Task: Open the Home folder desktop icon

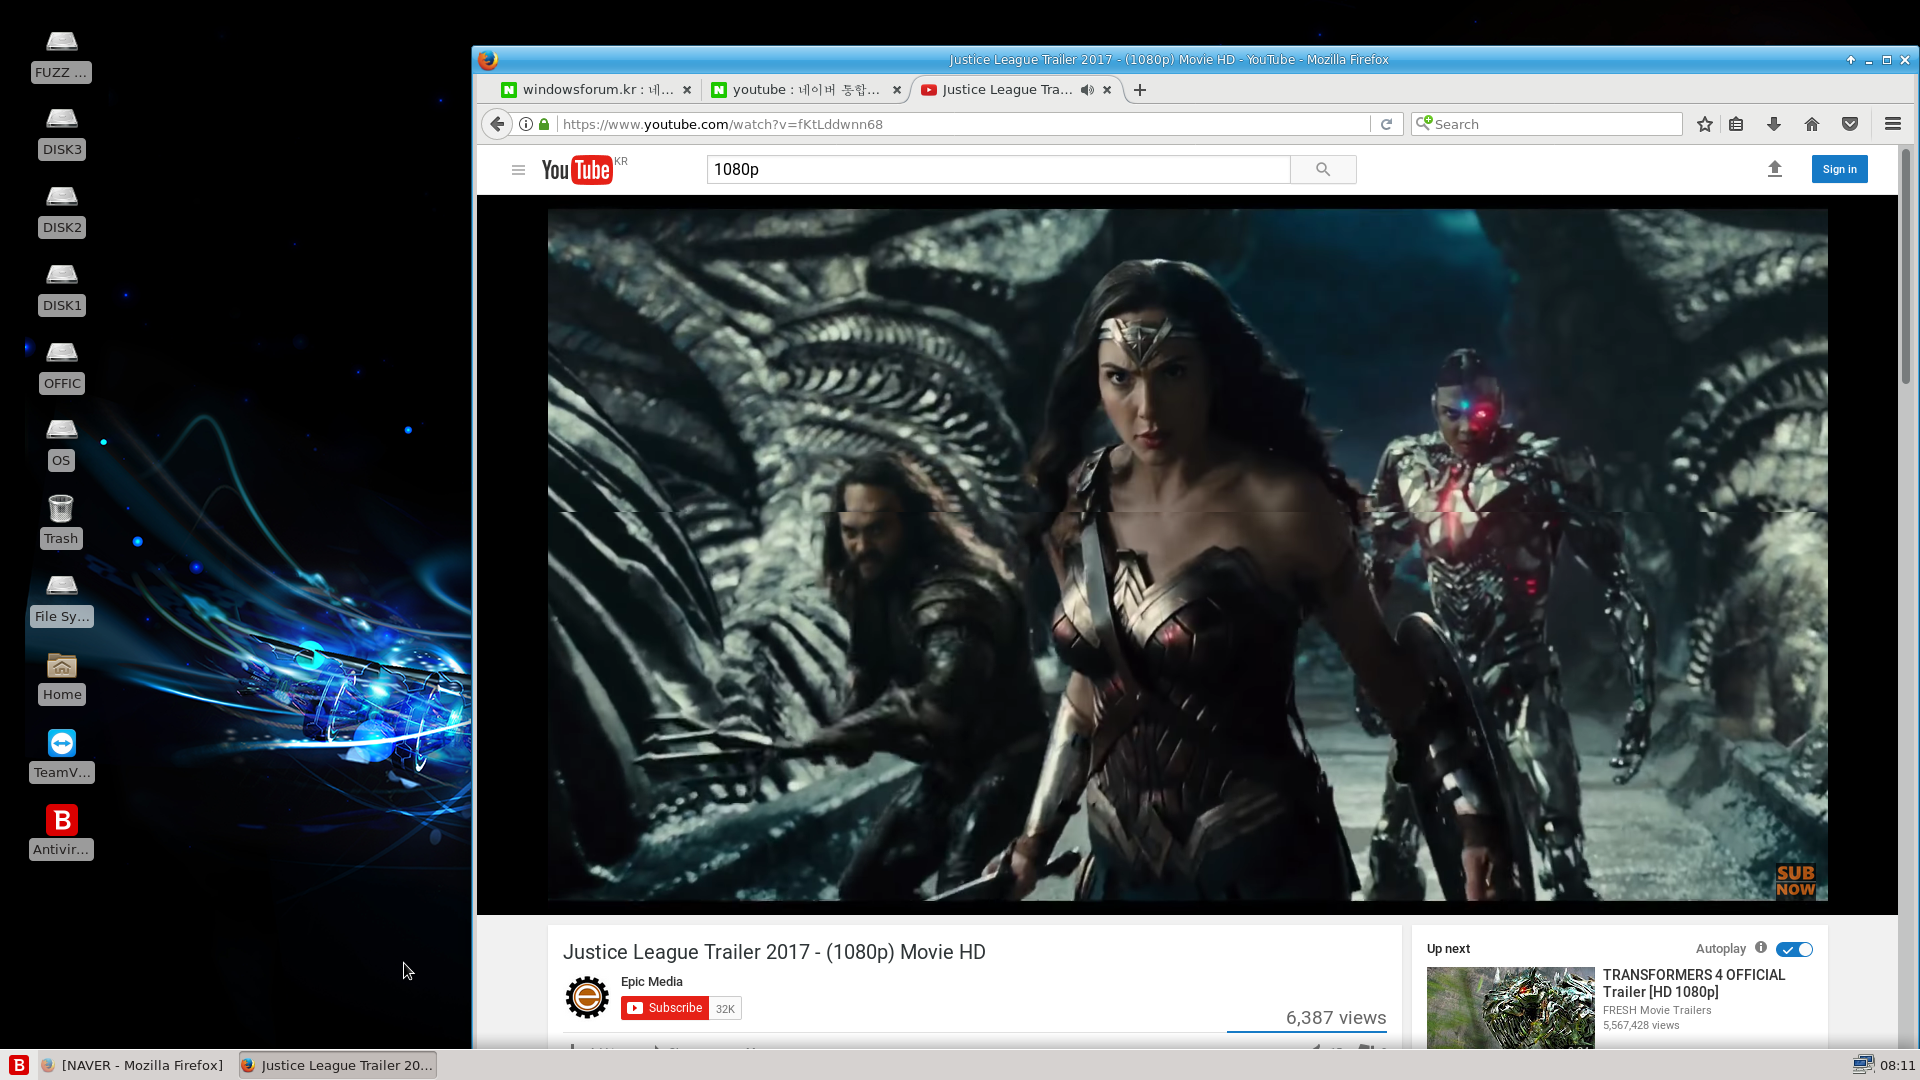Action: tap(61, 677)
